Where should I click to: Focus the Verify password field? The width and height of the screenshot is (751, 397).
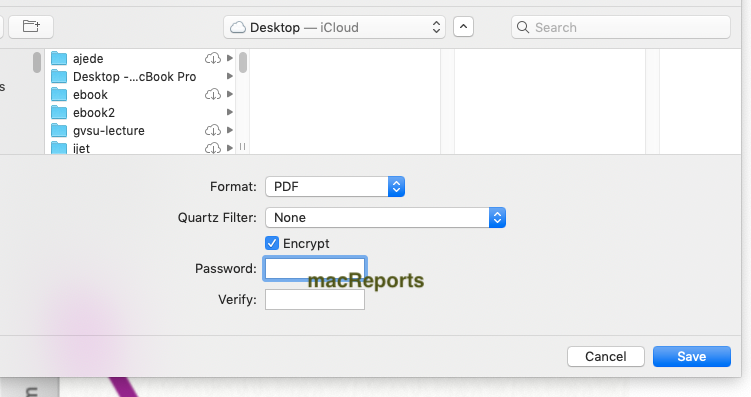(x=315, y=299)
